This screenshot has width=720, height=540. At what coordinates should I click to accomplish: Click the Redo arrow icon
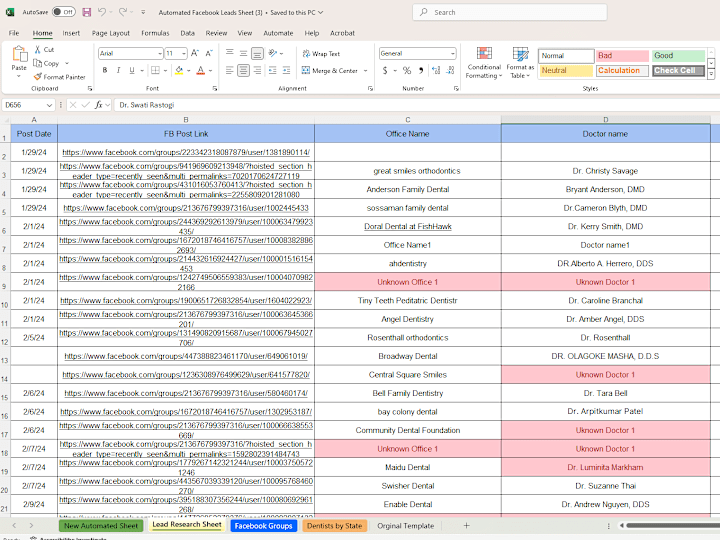point(123,12)
